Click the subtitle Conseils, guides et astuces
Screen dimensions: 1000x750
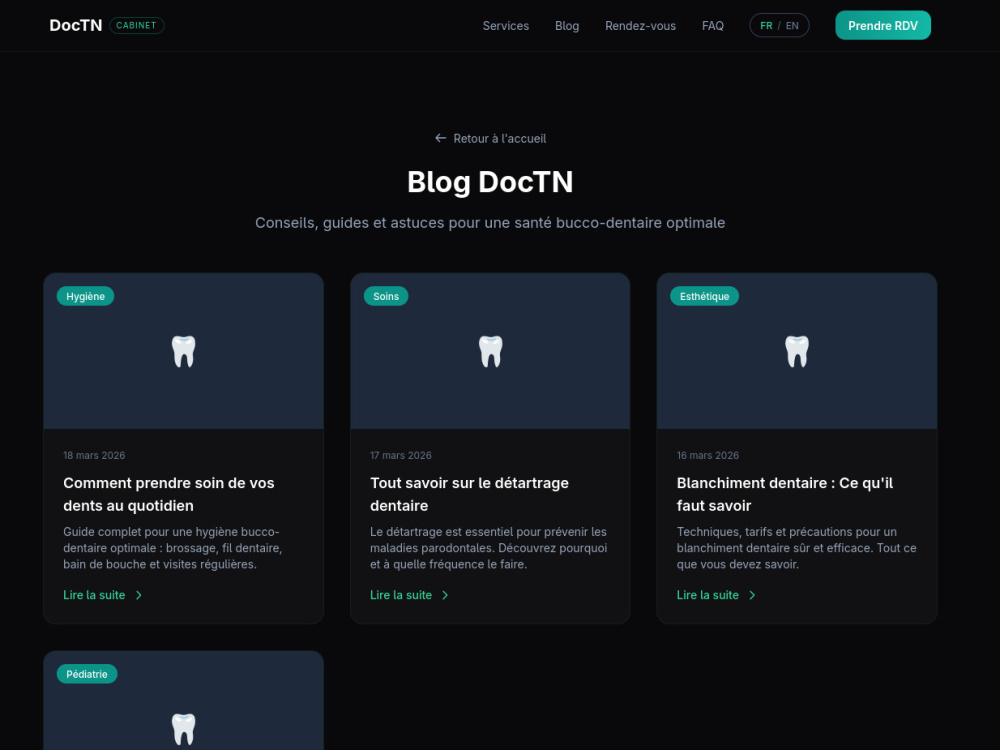[x=490, y=223]
